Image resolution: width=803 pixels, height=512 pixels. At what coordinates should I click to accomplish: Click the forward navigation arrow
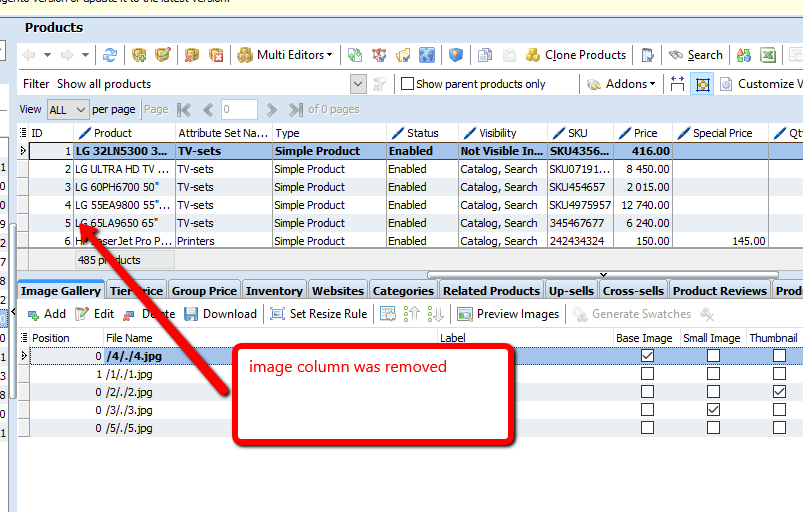pos(67,55)
